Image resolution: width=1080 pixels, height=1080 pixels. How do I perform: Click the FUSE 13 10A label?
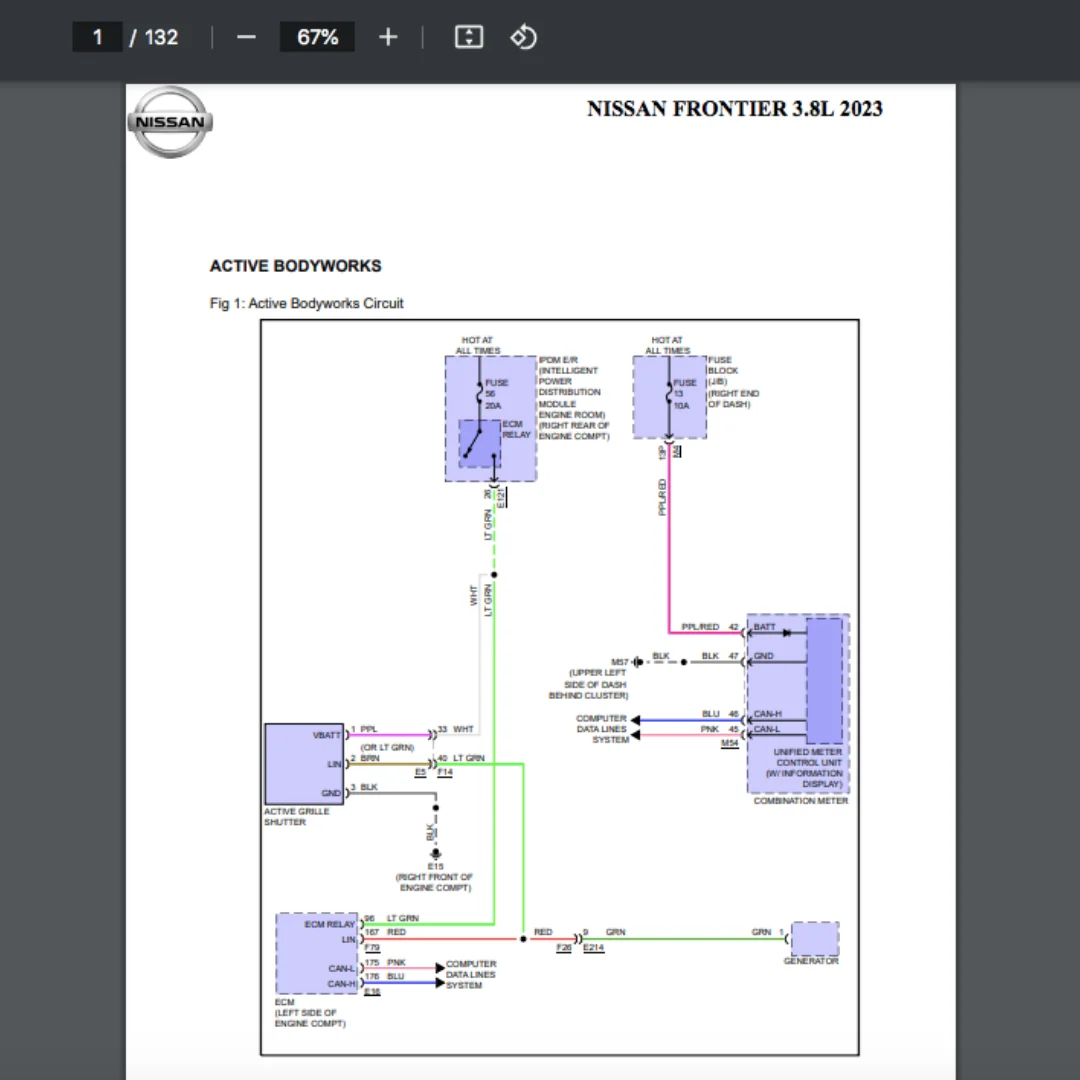click(x=684, y=394)
